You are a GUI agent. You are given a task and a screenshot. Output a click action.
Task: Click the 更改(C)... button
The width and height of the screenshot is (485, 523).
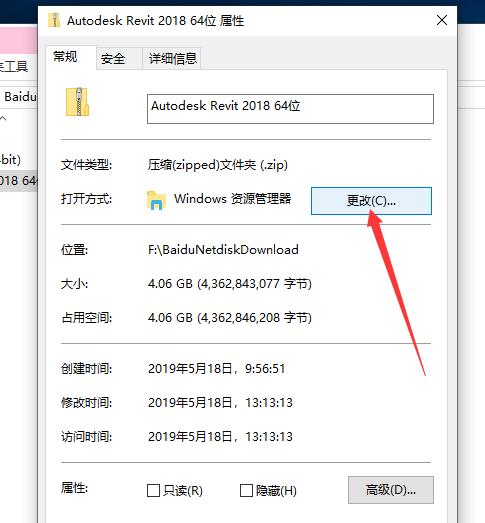pos(371,201)
